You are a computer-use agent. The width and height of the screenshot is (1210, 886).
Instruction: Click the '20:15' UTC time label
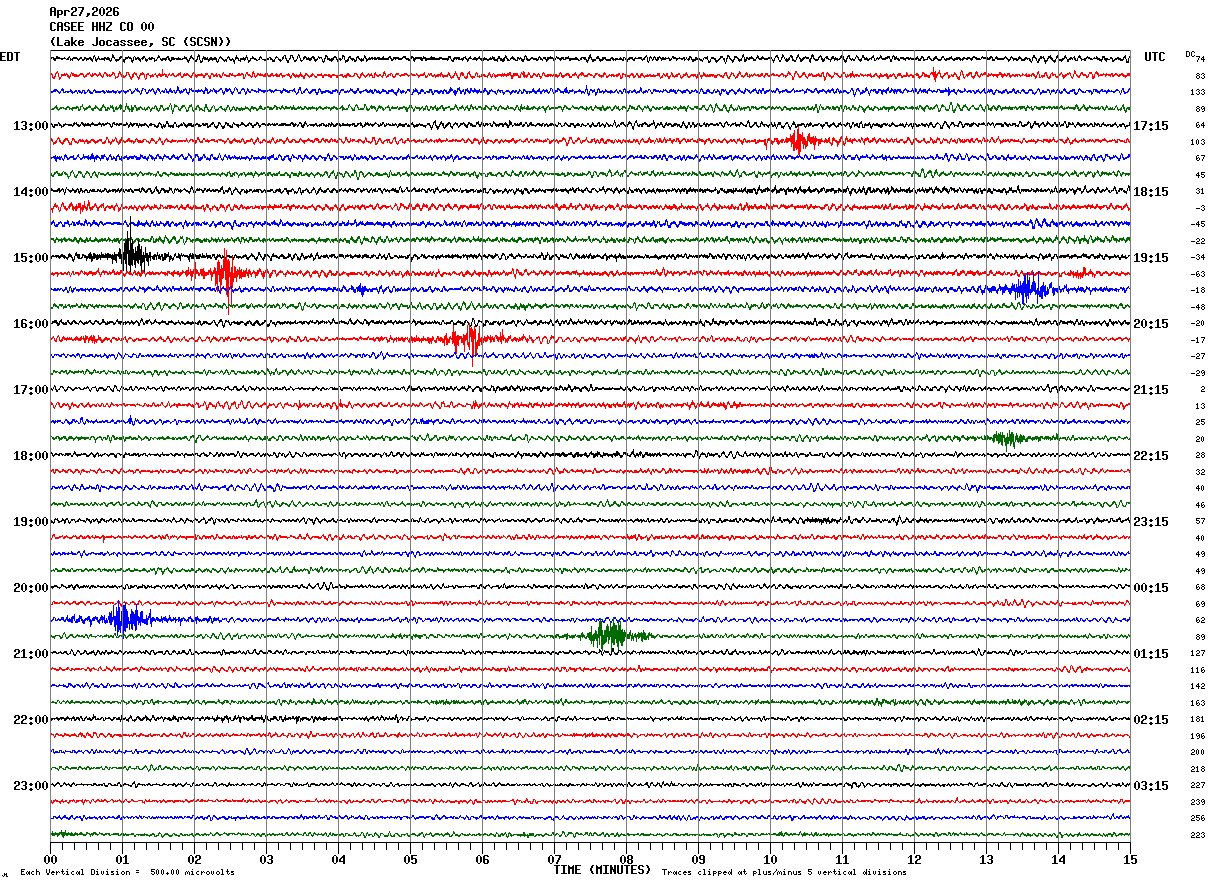pyautogui.click(x=1151, y=324)
